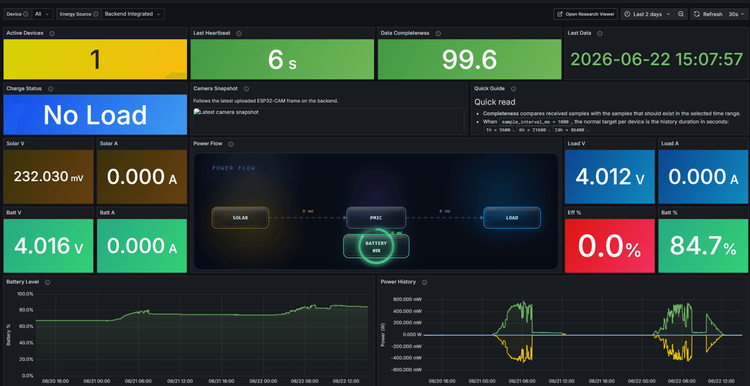The width and height of the screenshot is (750, 386).
Task: Click the Charge Status info icon
Action: tap(50, 88)
